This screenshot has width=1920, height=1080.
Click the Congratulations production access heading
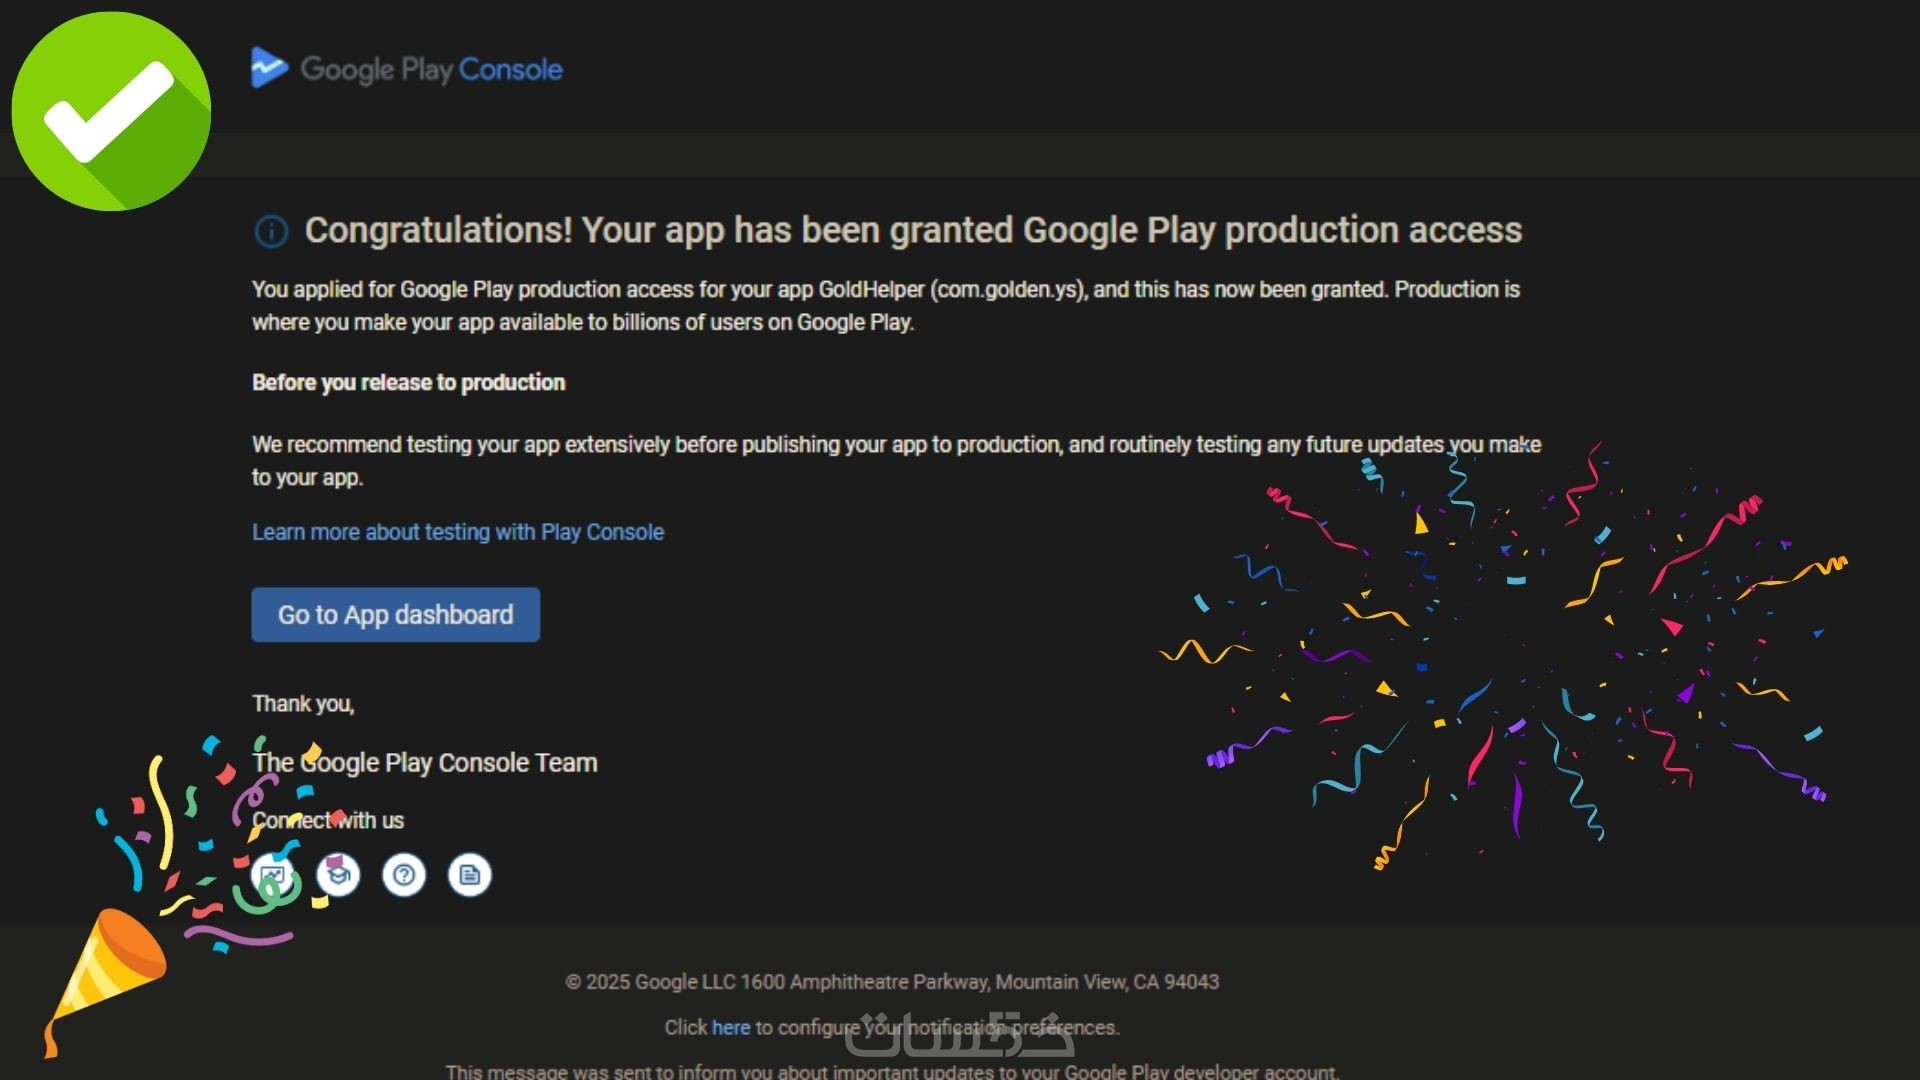pyautogui.click(x=913, y=230)
